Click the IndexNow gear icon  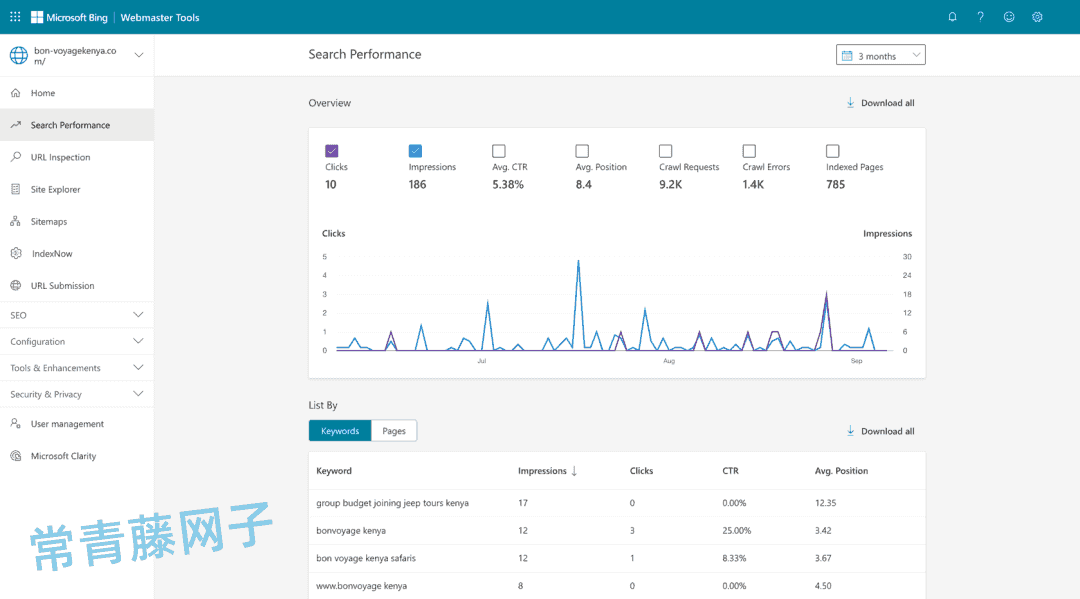coord(15,253)
